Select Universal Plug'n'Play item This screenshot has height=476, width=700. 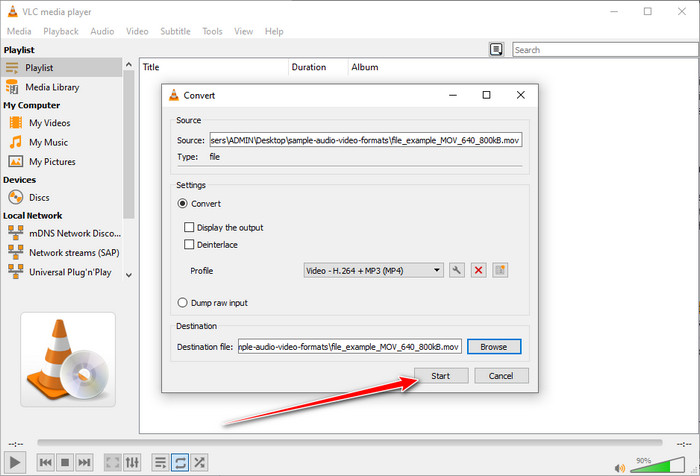point(61,272)
